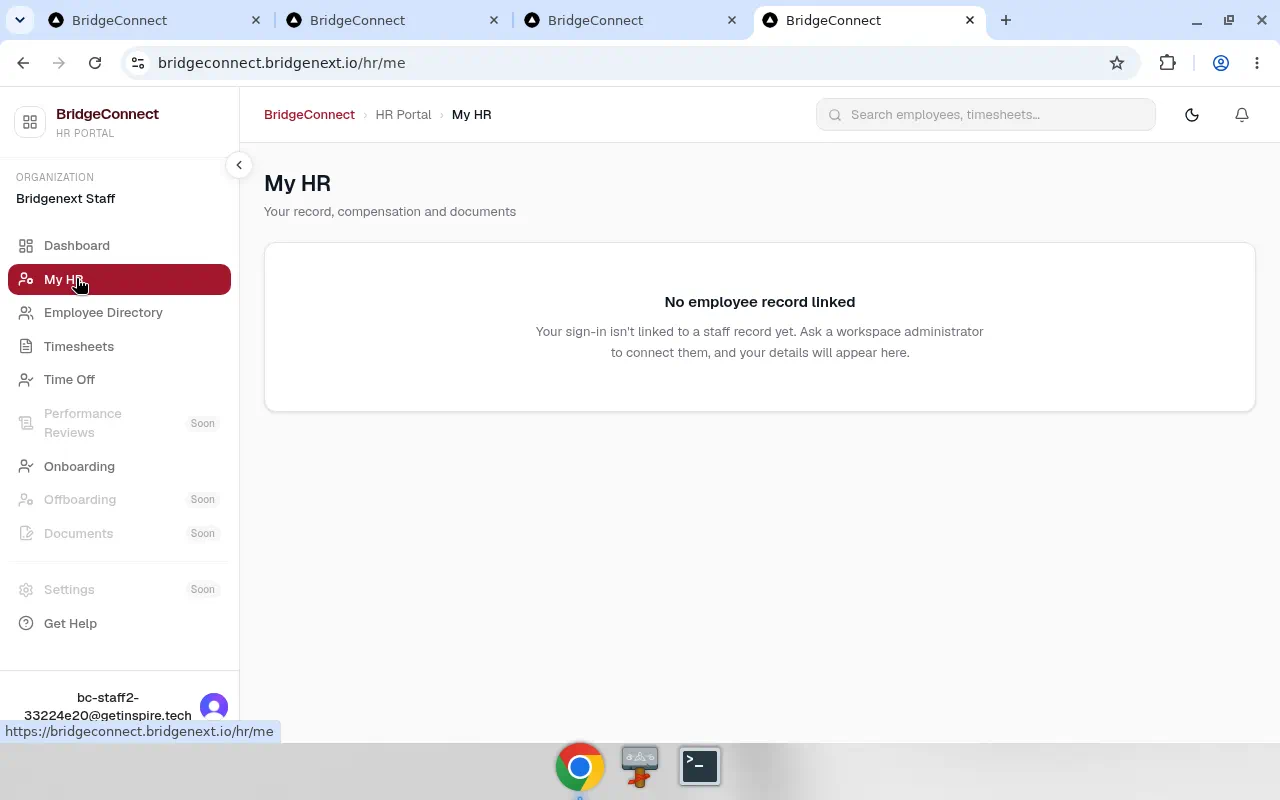
Task: Click the browser forward arrow
Action: tap(59, 63)
